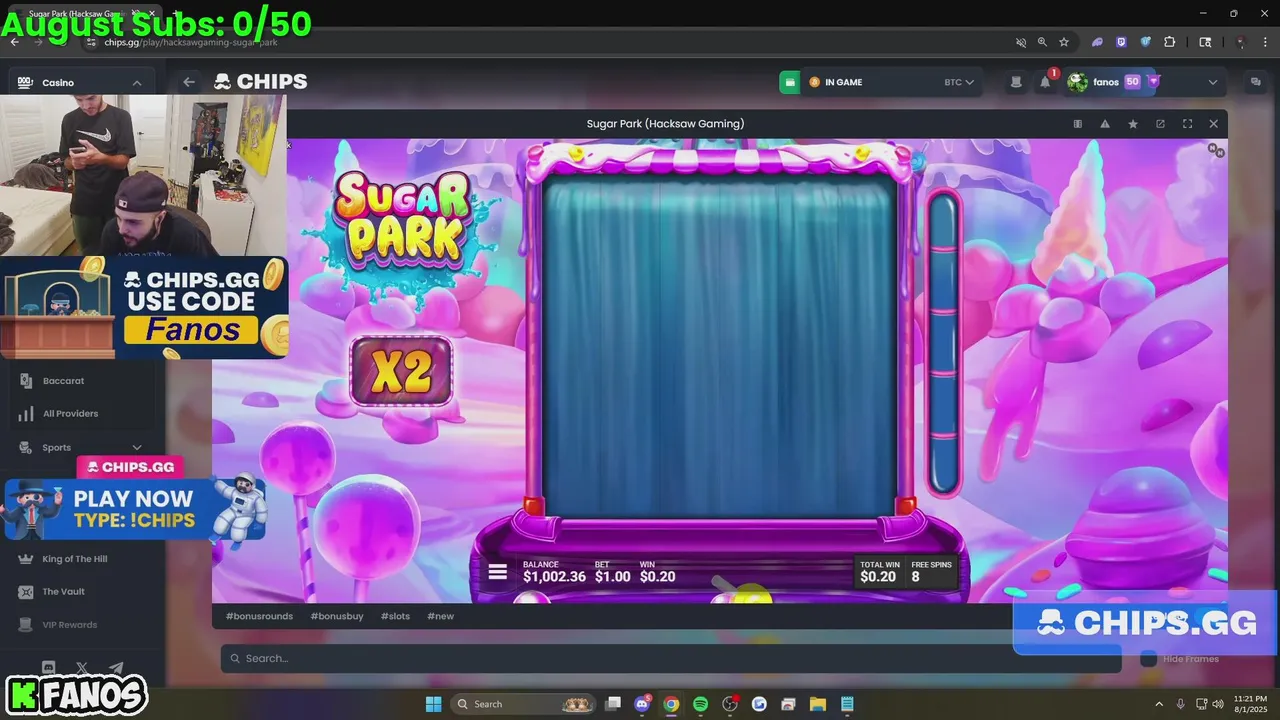Image resolution: width=1280 pixels, height=720 pixels.
Task: Click the BALANCE $1,002.36 display
Action: (x=554, y=572)
